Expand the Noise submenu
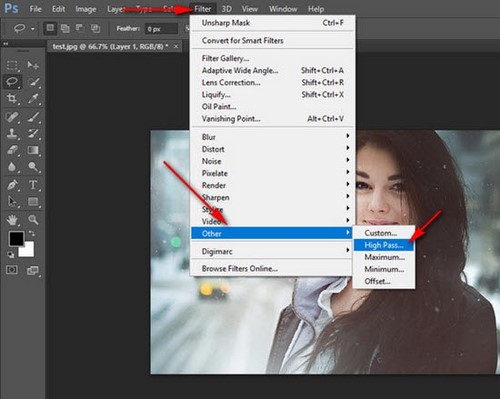This screenshot has width=500, height=399. pos(273,161)
